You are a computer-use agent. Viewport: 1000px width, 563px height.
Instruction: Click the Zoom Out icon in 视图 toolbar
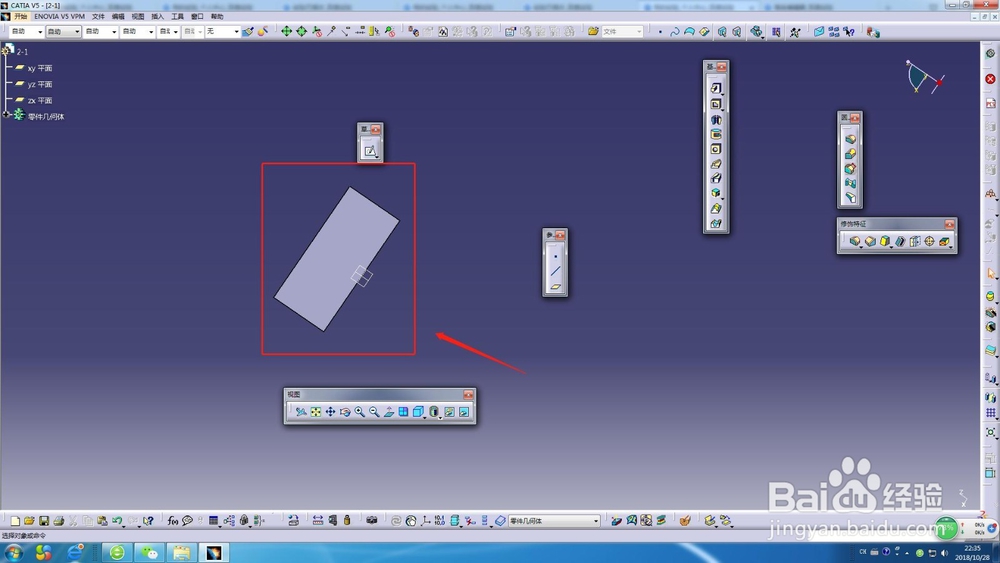374,412
